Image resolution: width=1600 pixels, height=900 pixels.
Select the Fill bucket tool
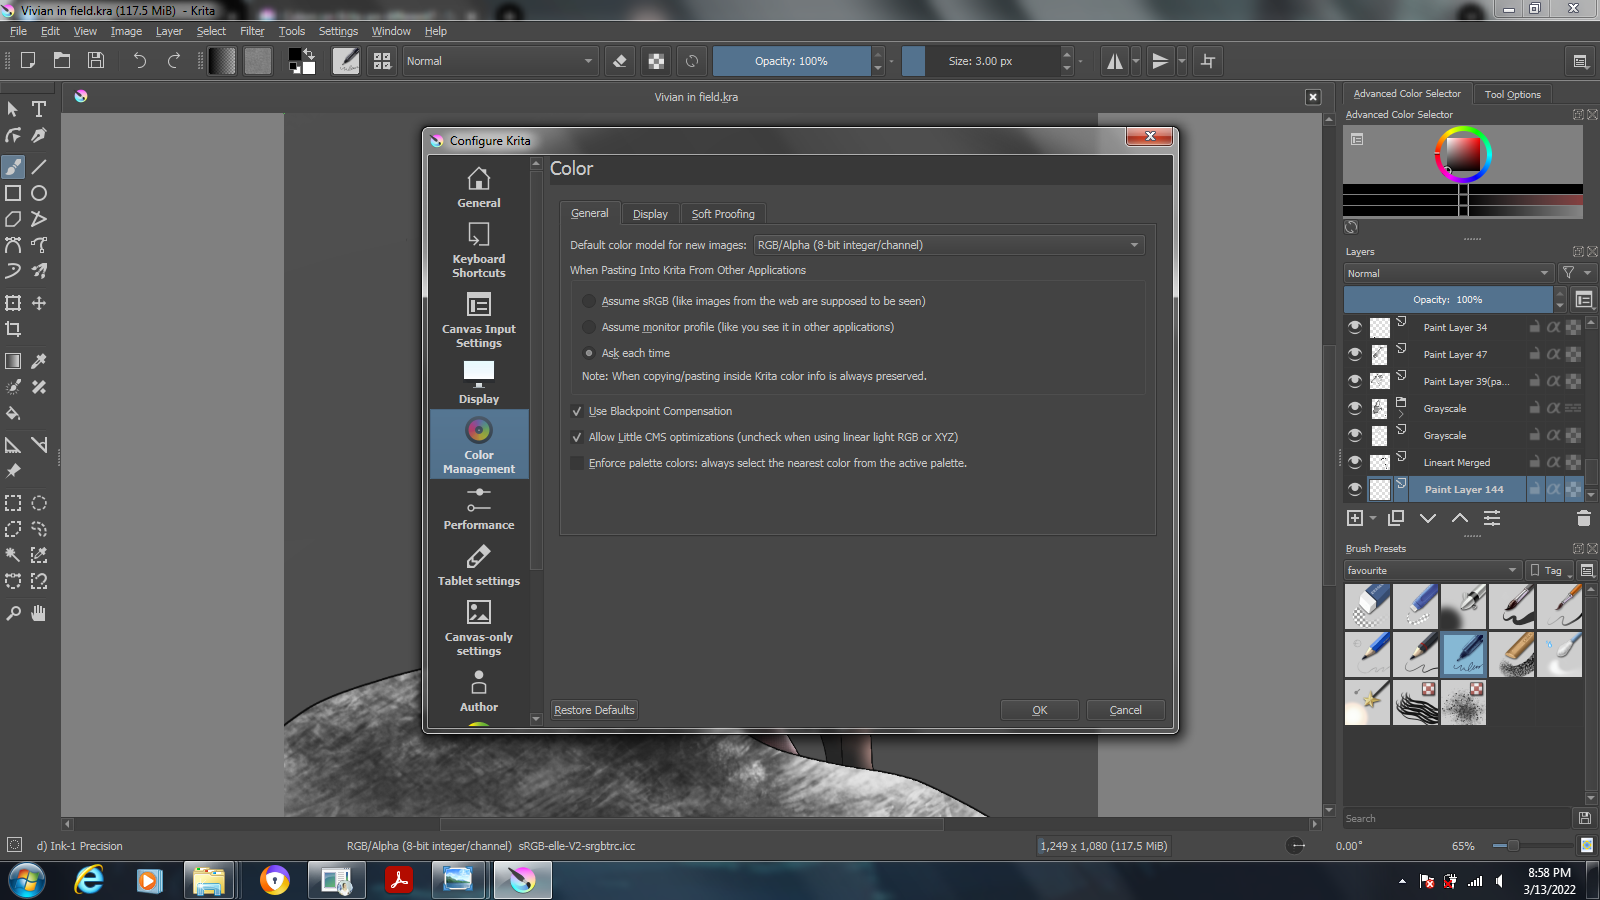(13, 413)
